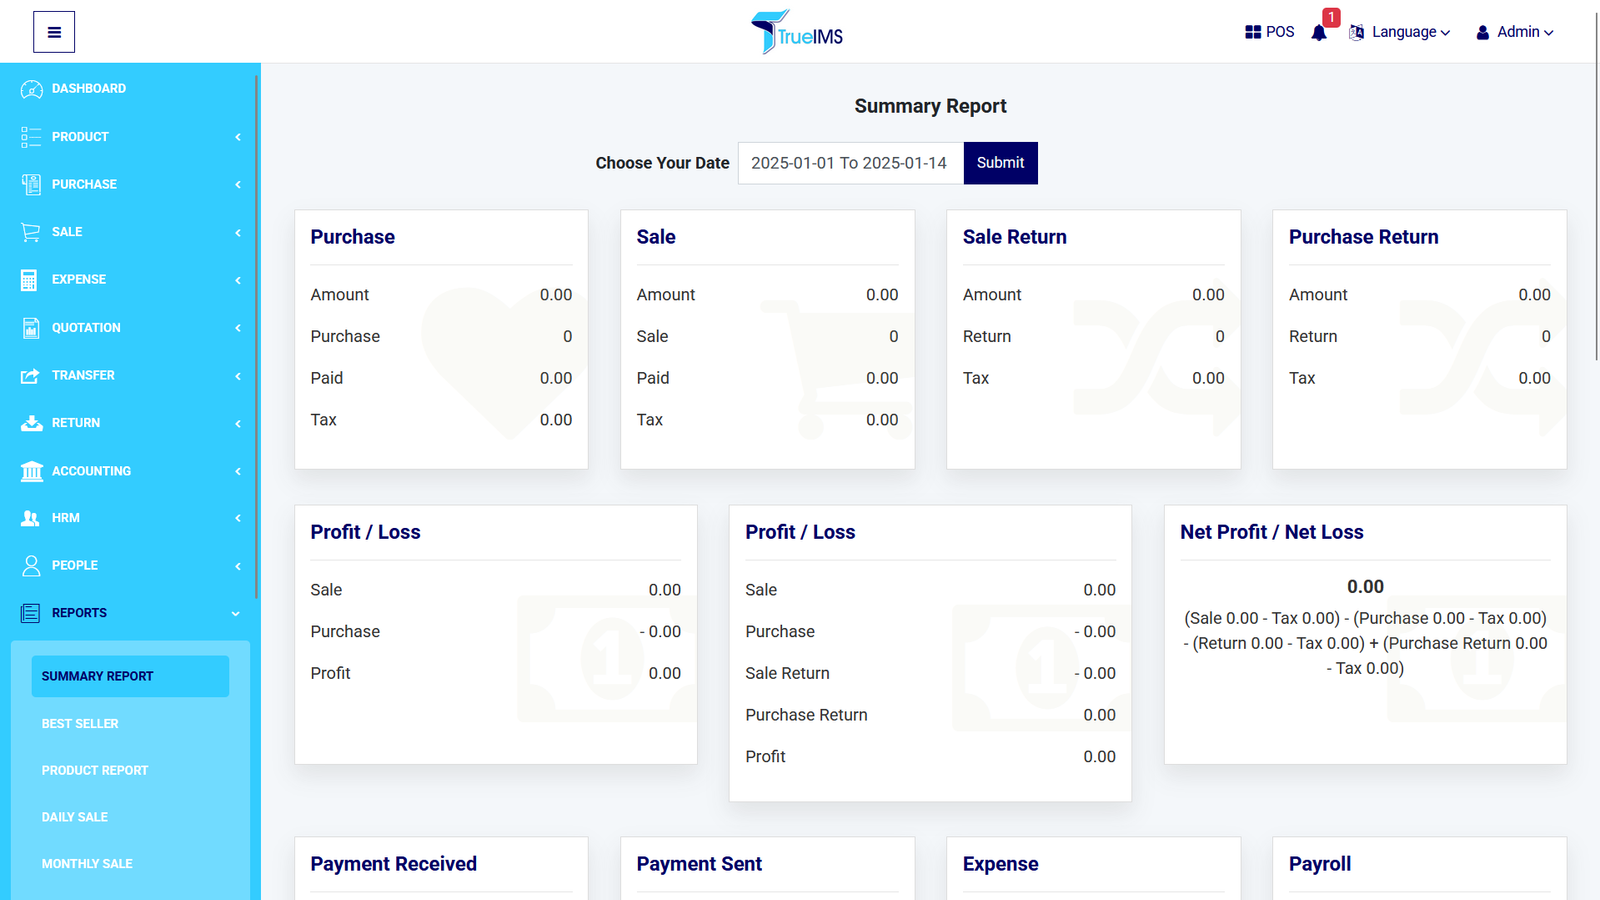1600x900 pixels.
Task: Open the notification bell icon
Action: (x=1319, y=33)
